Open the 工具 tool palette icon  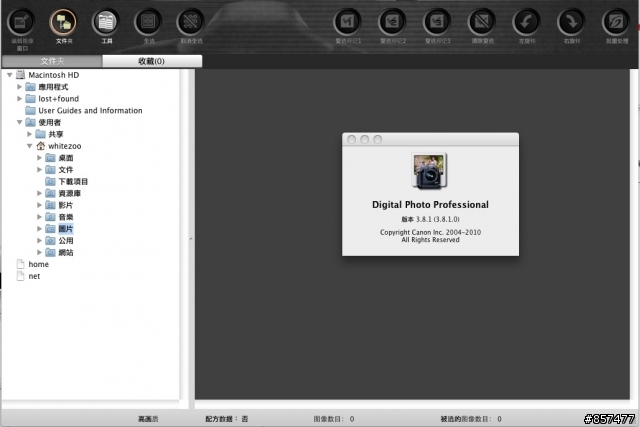coord(106,22)
